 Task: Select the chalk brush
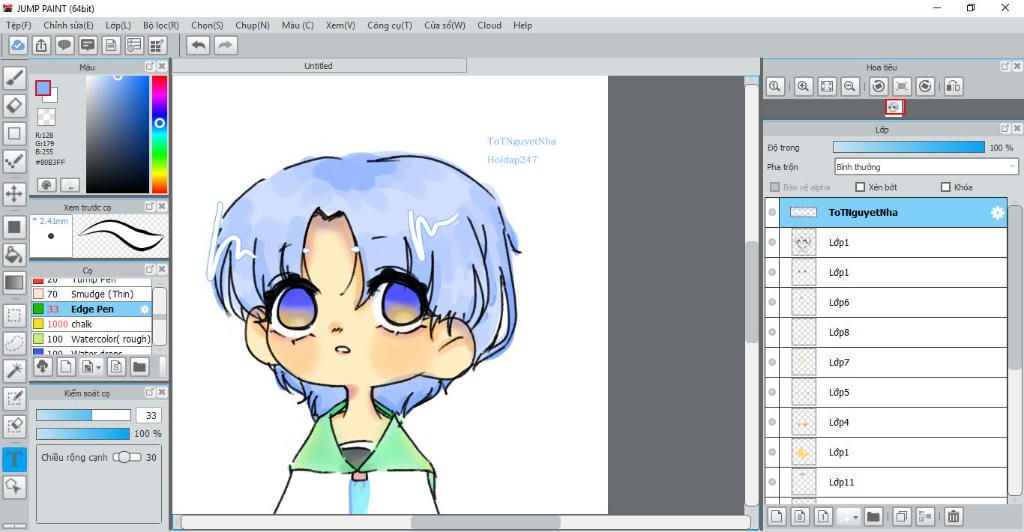click(91, 324)
